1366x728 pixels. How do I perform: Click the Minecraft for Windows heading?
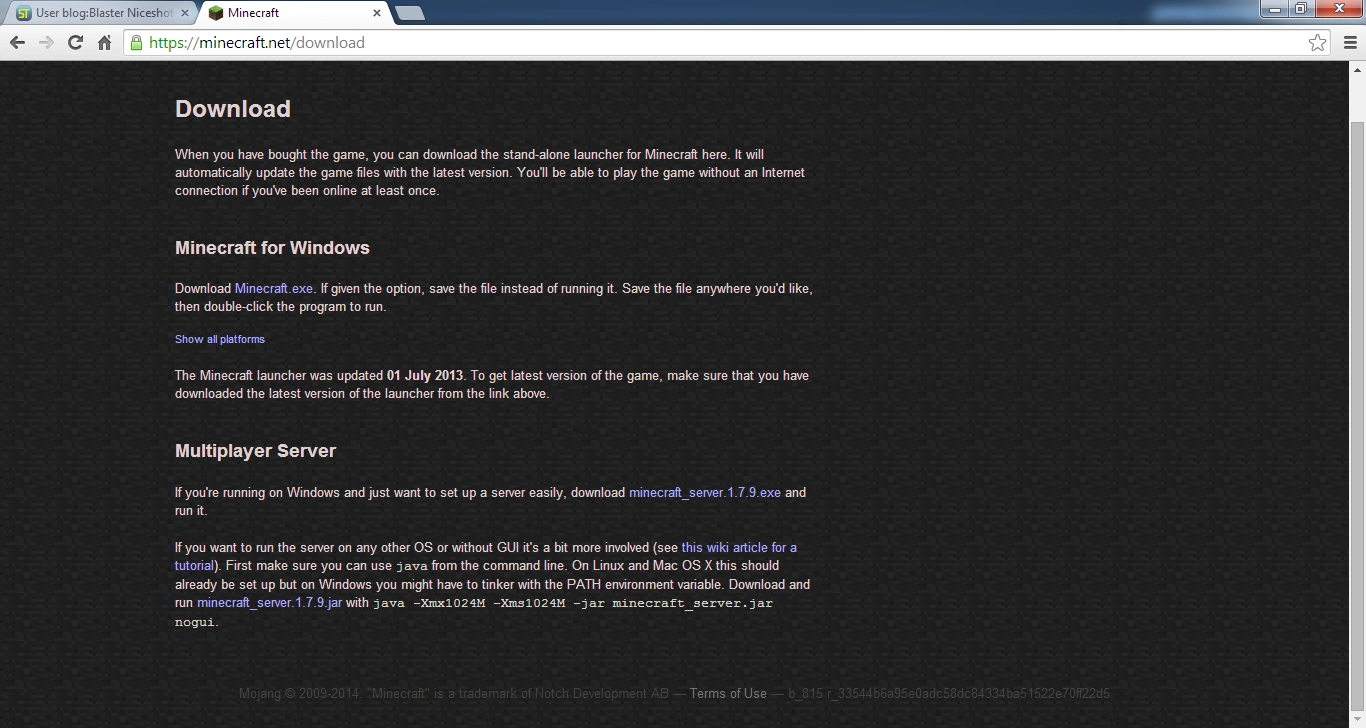272,248
